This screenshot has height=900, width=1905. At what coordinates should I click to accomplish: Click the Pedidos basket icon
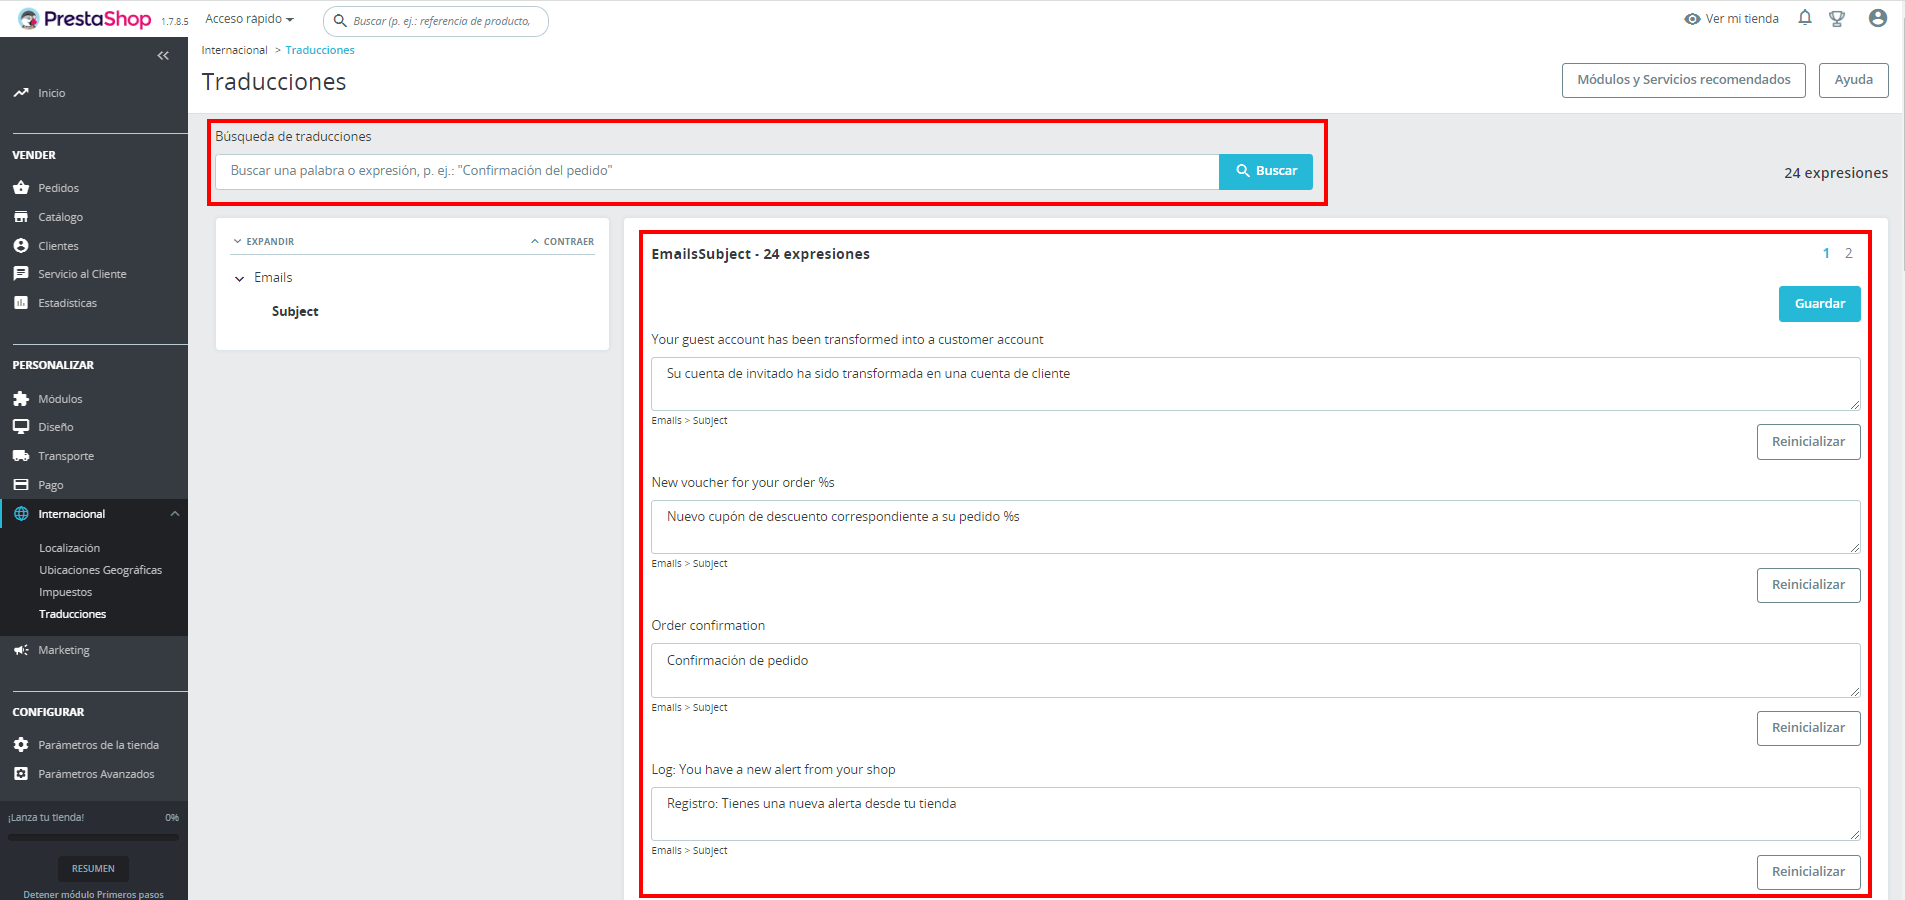(21, 188)
